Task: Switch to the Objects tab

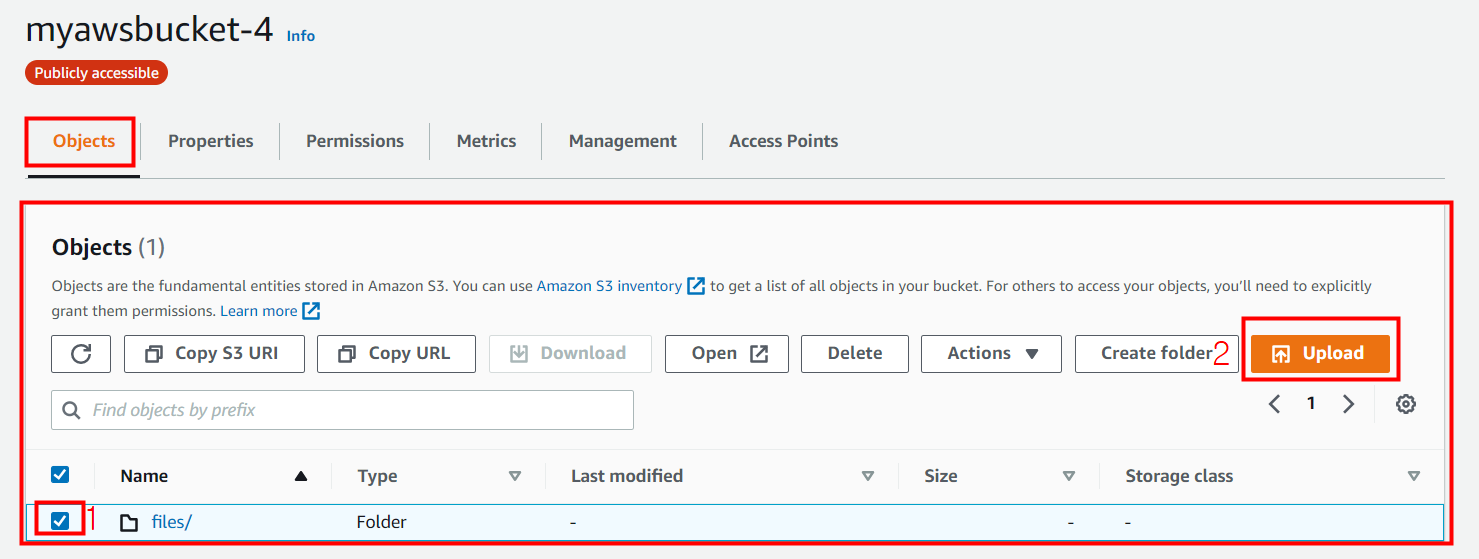Action: click(84, 141)
